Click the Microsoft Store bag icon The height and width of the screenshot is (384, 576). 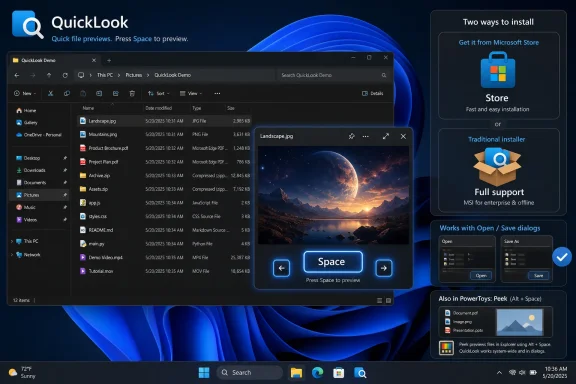(x=498, y=70)
